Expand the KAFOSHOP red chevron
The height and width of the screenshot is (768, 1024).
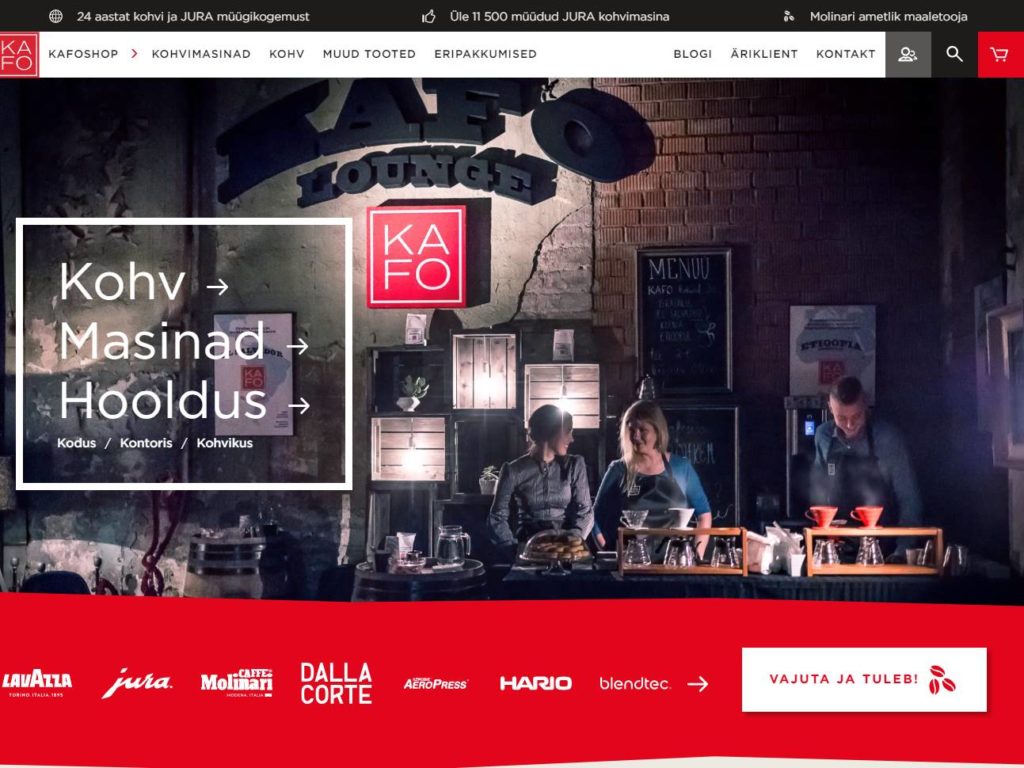pos(134,54)
